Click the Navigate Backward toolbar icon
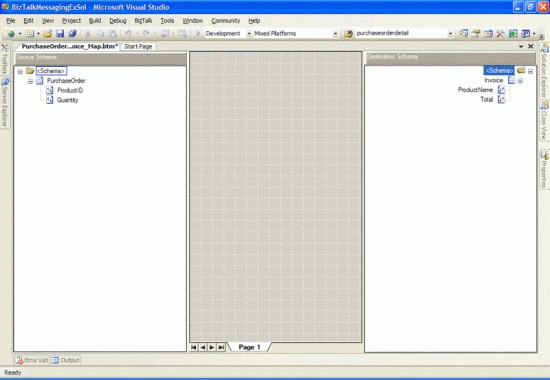This screenshot has height=380, width=550. pyautogui.click(x=165, y=33)
